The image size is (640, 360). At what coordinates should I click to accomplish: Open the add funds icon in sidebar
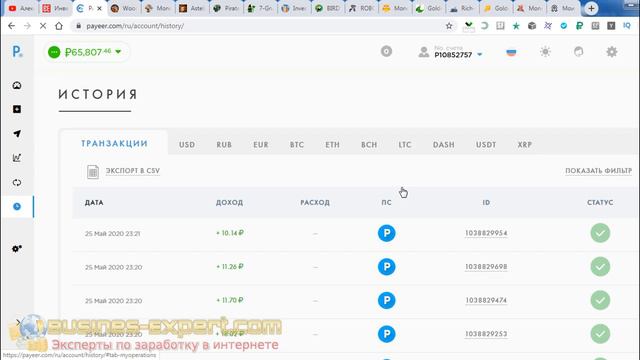coord(17,109)
